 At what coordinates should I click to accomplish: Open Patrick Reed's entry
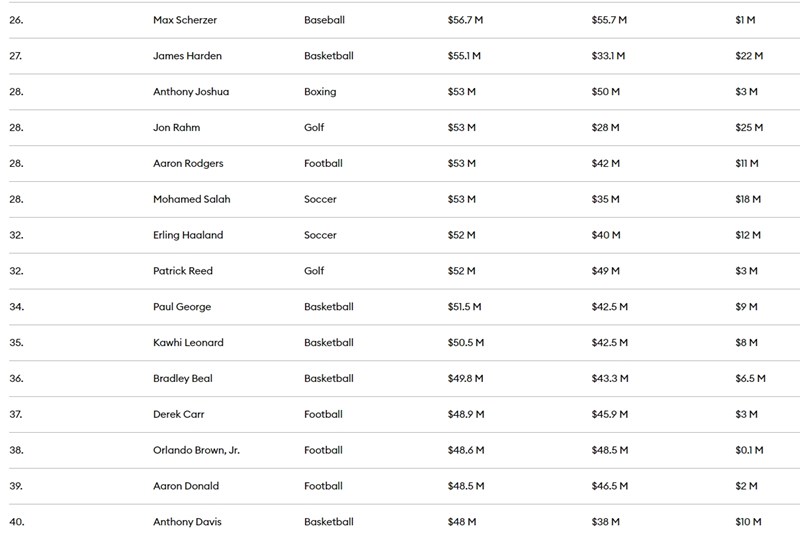point(183,271)
